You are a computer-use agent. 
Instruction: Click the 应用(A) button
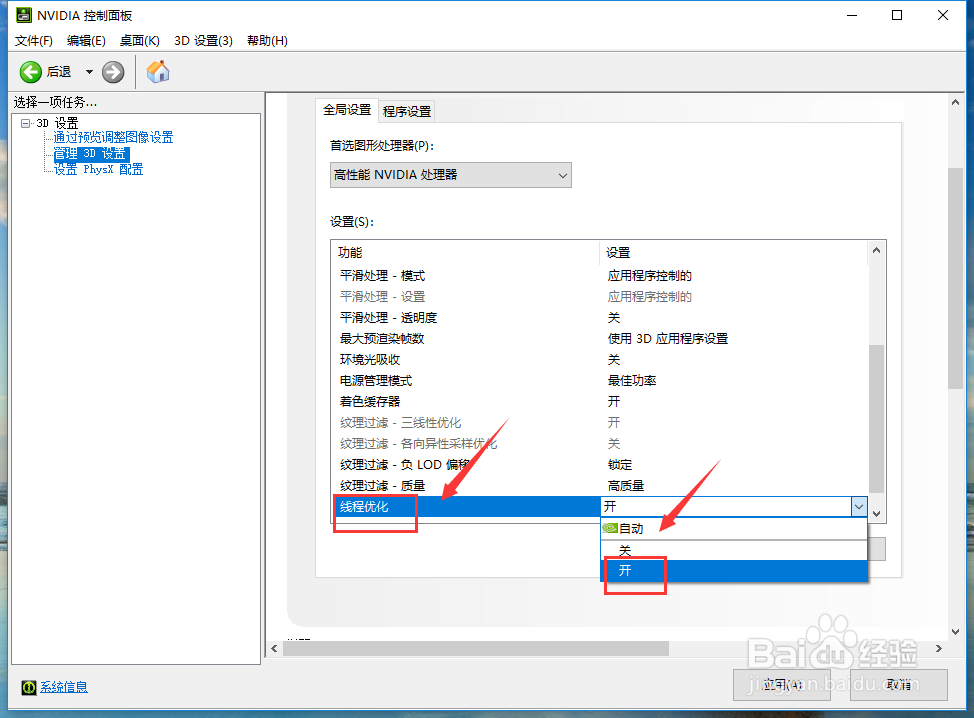click(781, 685)
